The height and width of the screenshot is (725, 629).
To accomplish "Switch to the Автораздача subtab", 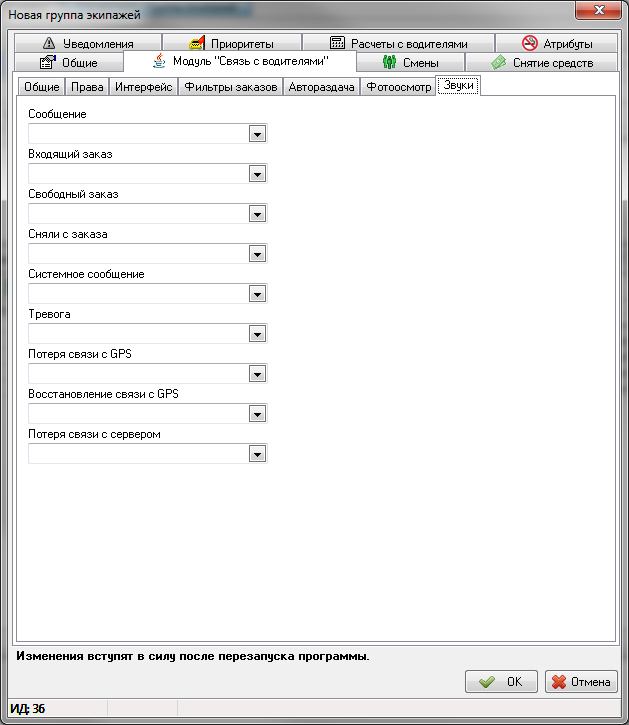I will pyautogui.click(x=321, y=88).
